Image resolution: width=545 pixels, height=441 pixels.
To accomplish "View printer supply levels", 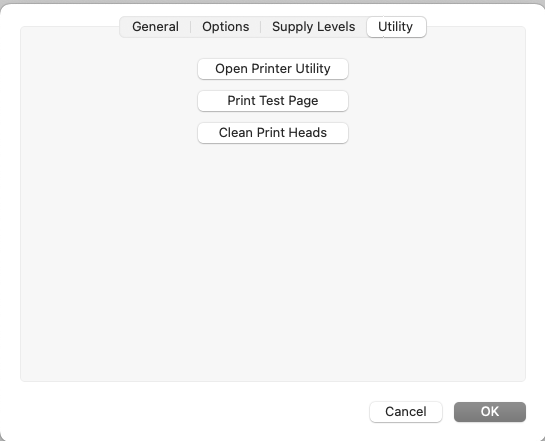I will coord(314,27).
